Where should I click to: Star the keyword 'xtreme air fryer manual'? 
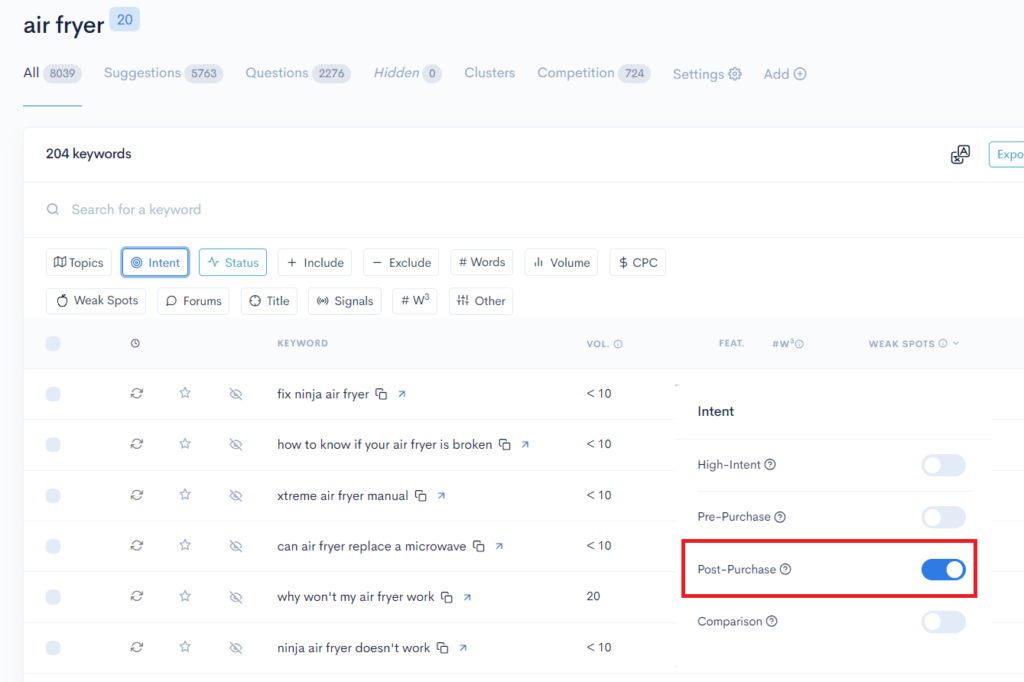pos(185,495)
